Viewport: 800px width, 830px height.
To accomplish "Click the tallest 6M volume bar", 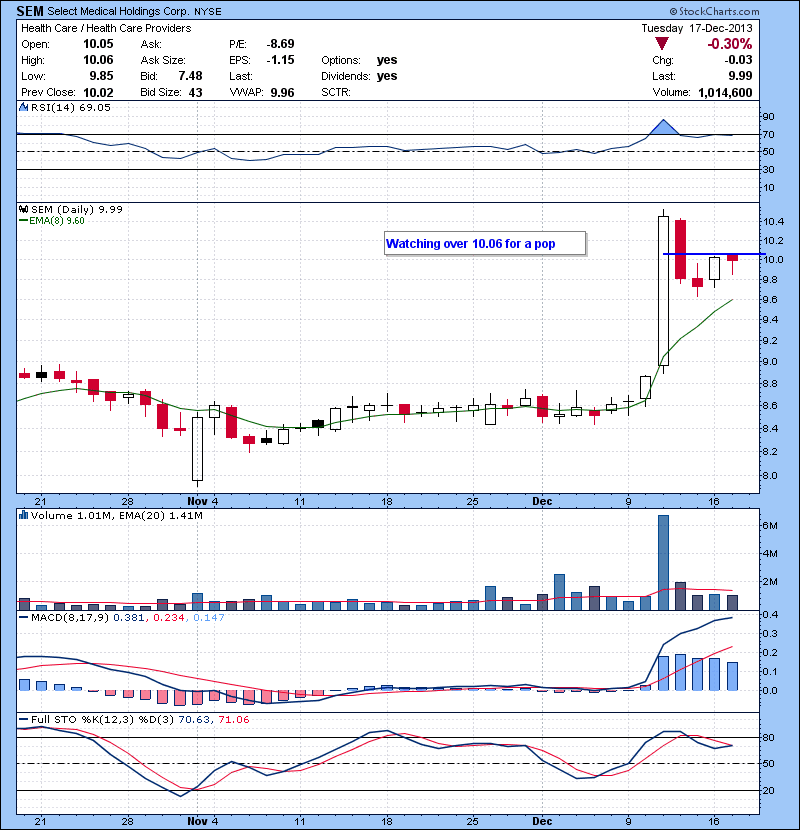I will click(x=663, y=563).
